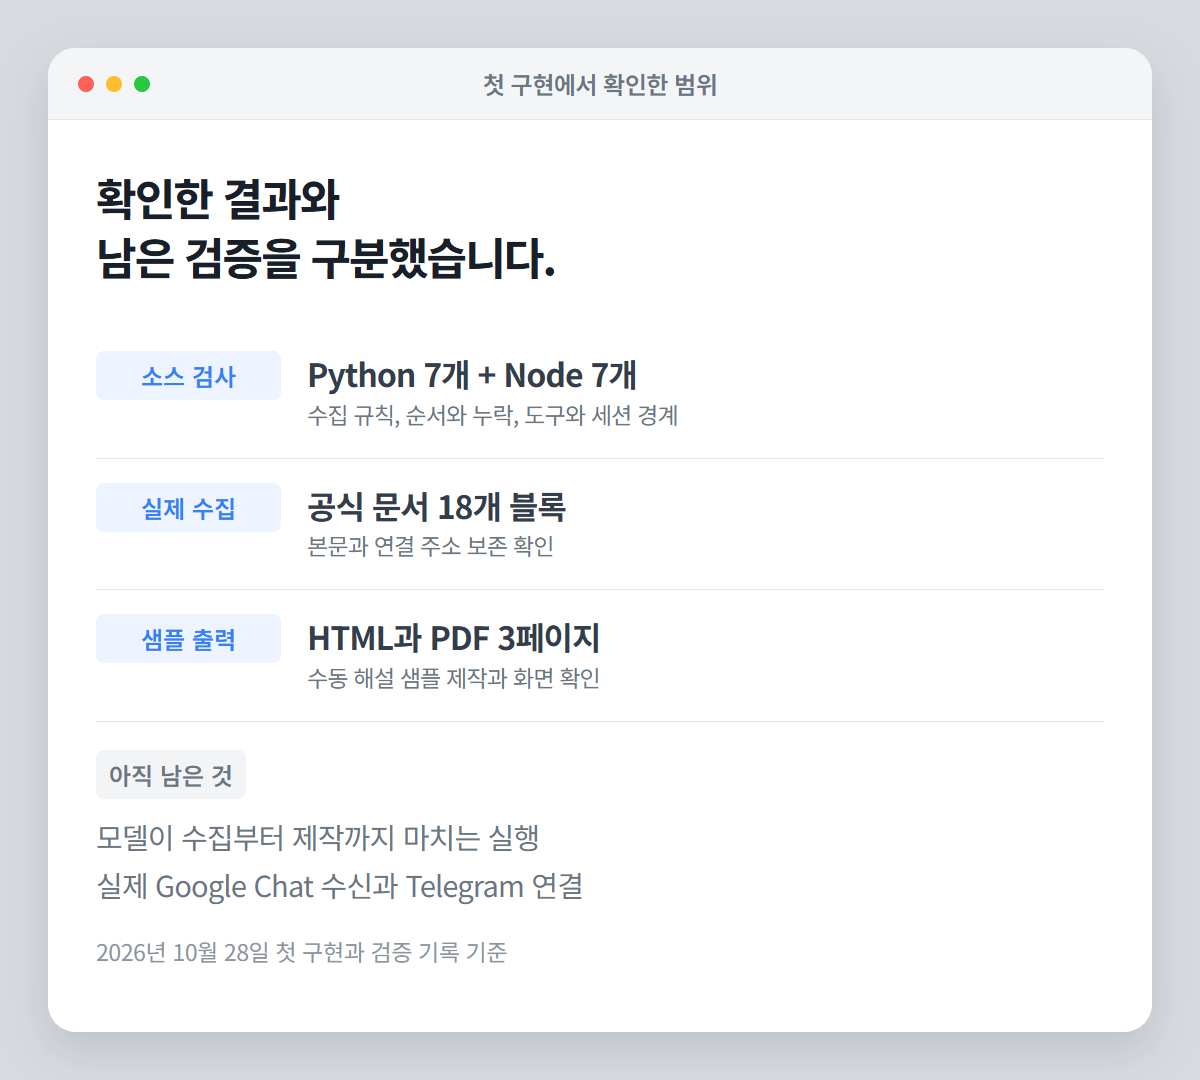Click the heading line '남은 검증을 구분했습니다.'
Image resolution: width=1200 pixels, height=1080 pixels.
click(326, 258)
